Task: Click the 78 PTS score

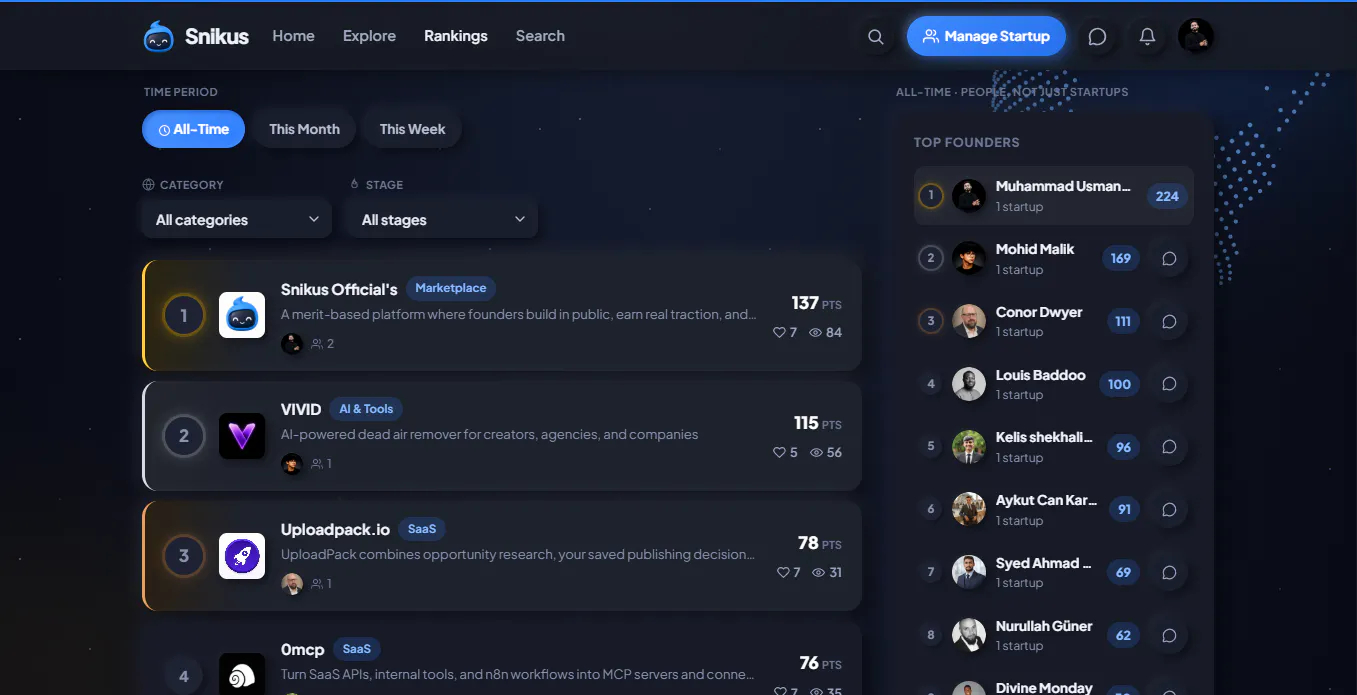Action: point(819,543)
